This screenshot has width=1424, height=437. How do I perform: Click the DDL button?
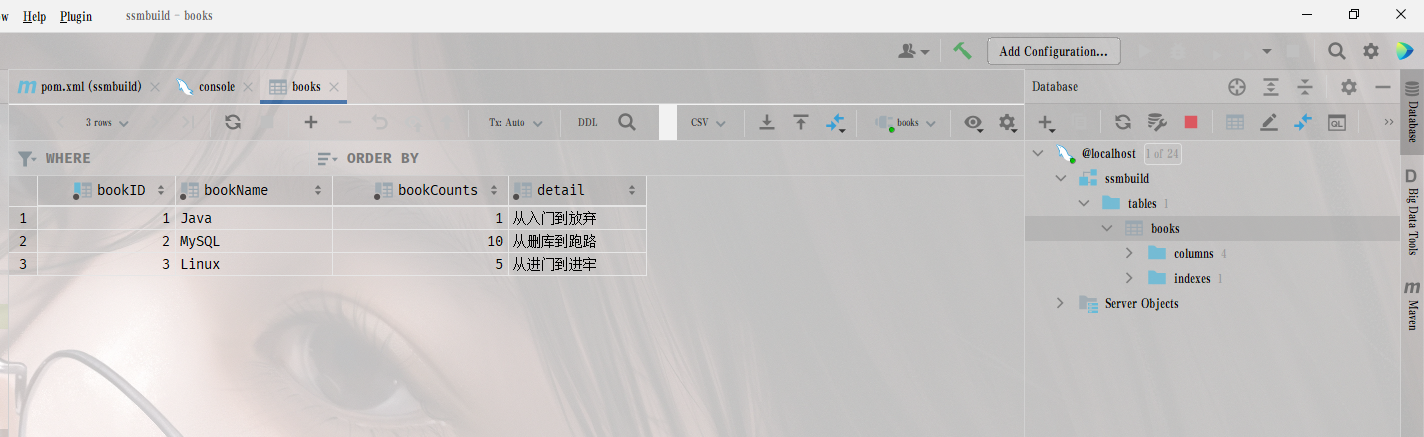pyautogui.click(x=587, y=123)
